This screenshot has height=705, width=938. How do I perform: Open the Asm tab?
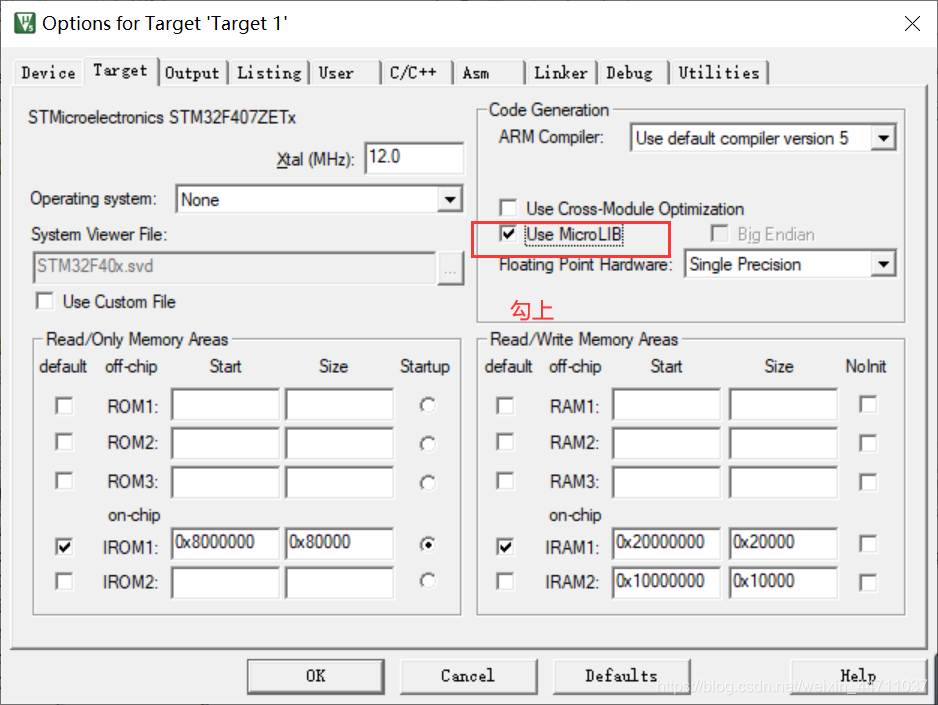(x=488, y=73)
